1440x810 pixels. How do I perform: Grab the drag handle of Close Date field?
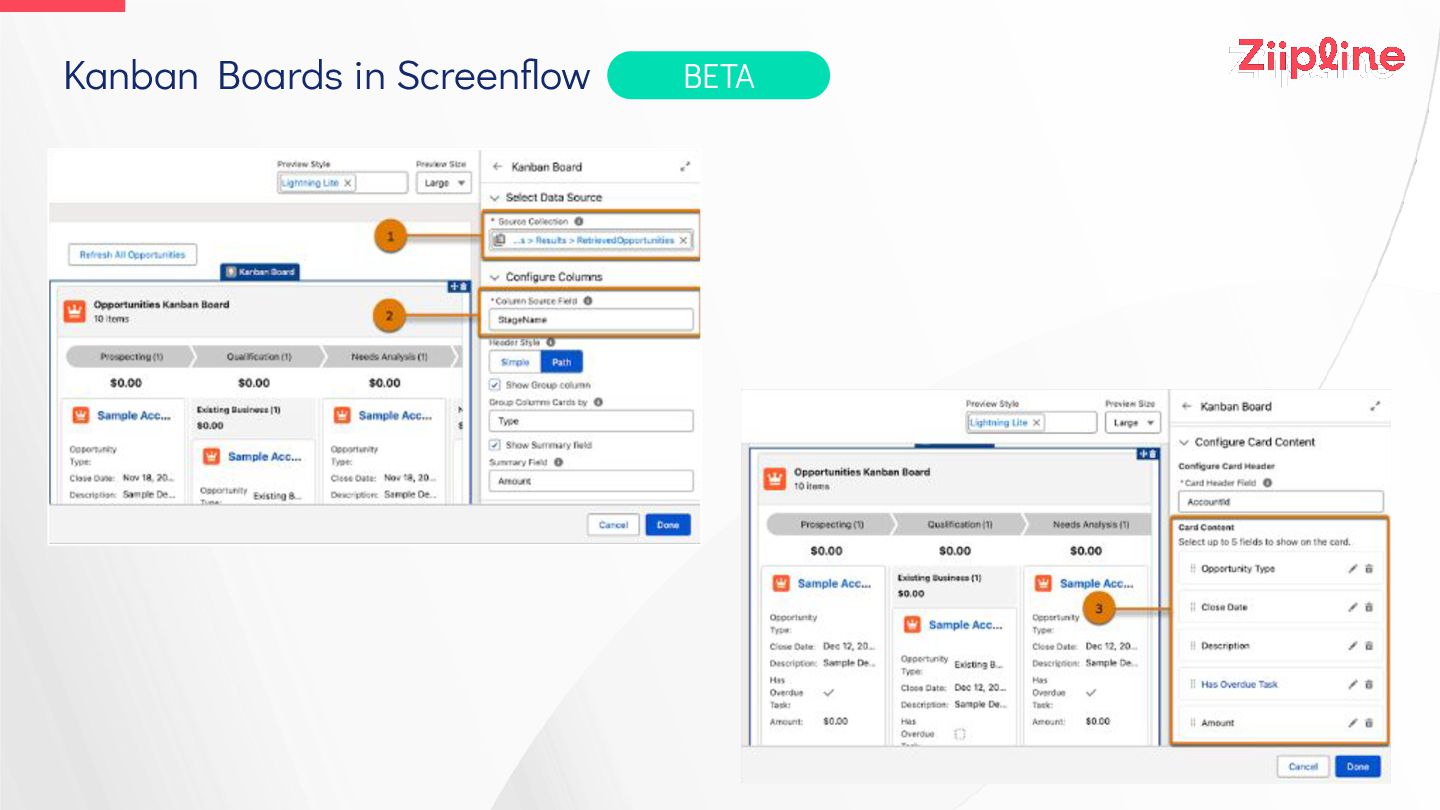coord(1193,607)
